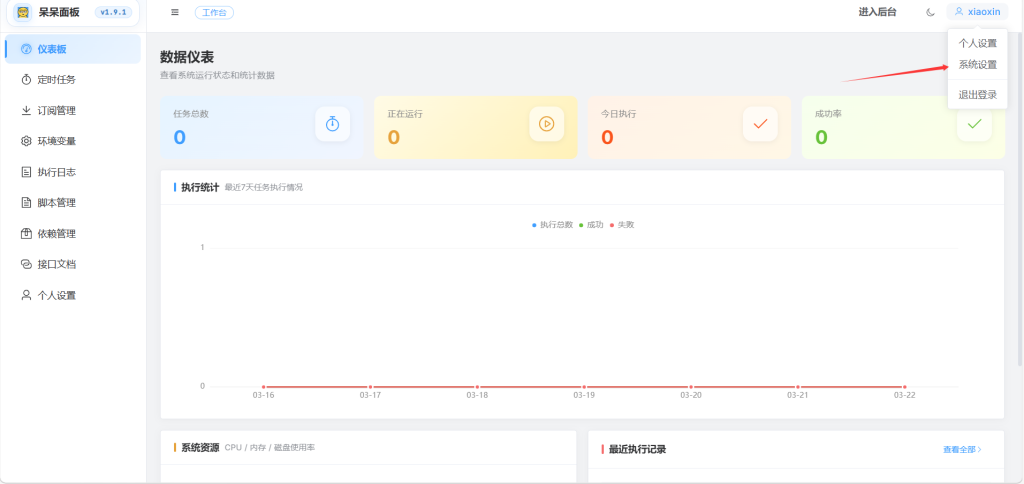The width and height of the screenshot is (1024, 484).
Task: Toggle dark mode with the moon icon
Action: tap(930, 12)
